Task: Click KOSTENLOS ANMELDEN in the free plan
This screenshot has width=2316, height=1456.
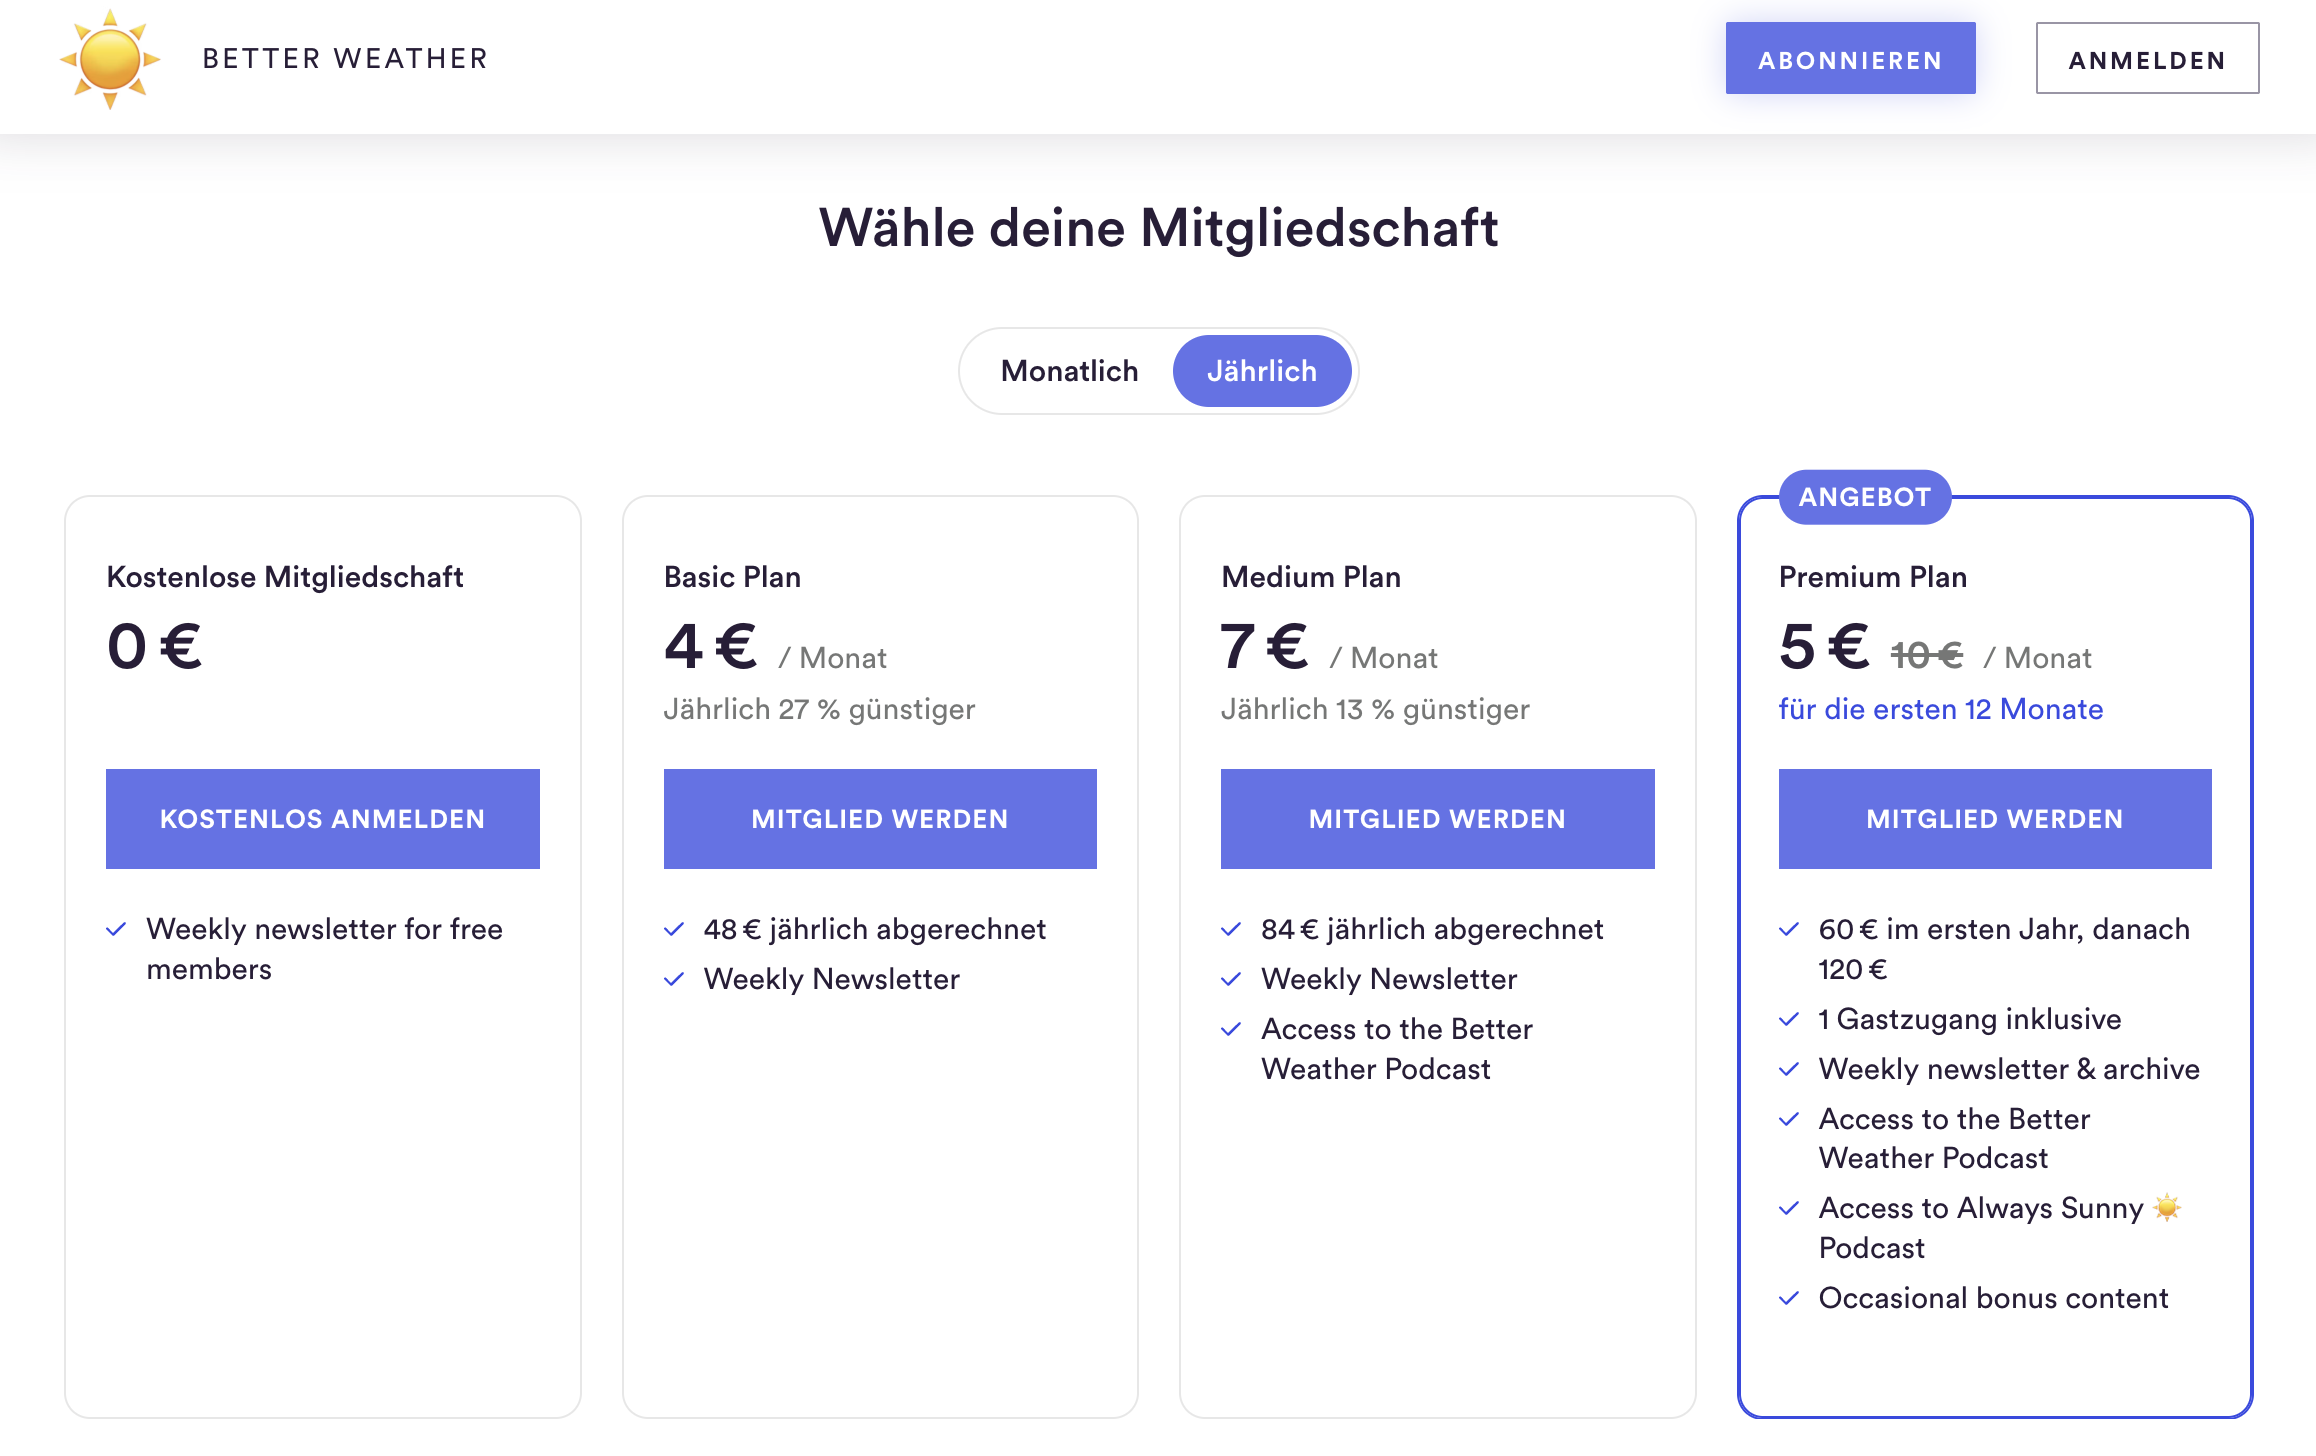Action: click(x=323, y=819)
